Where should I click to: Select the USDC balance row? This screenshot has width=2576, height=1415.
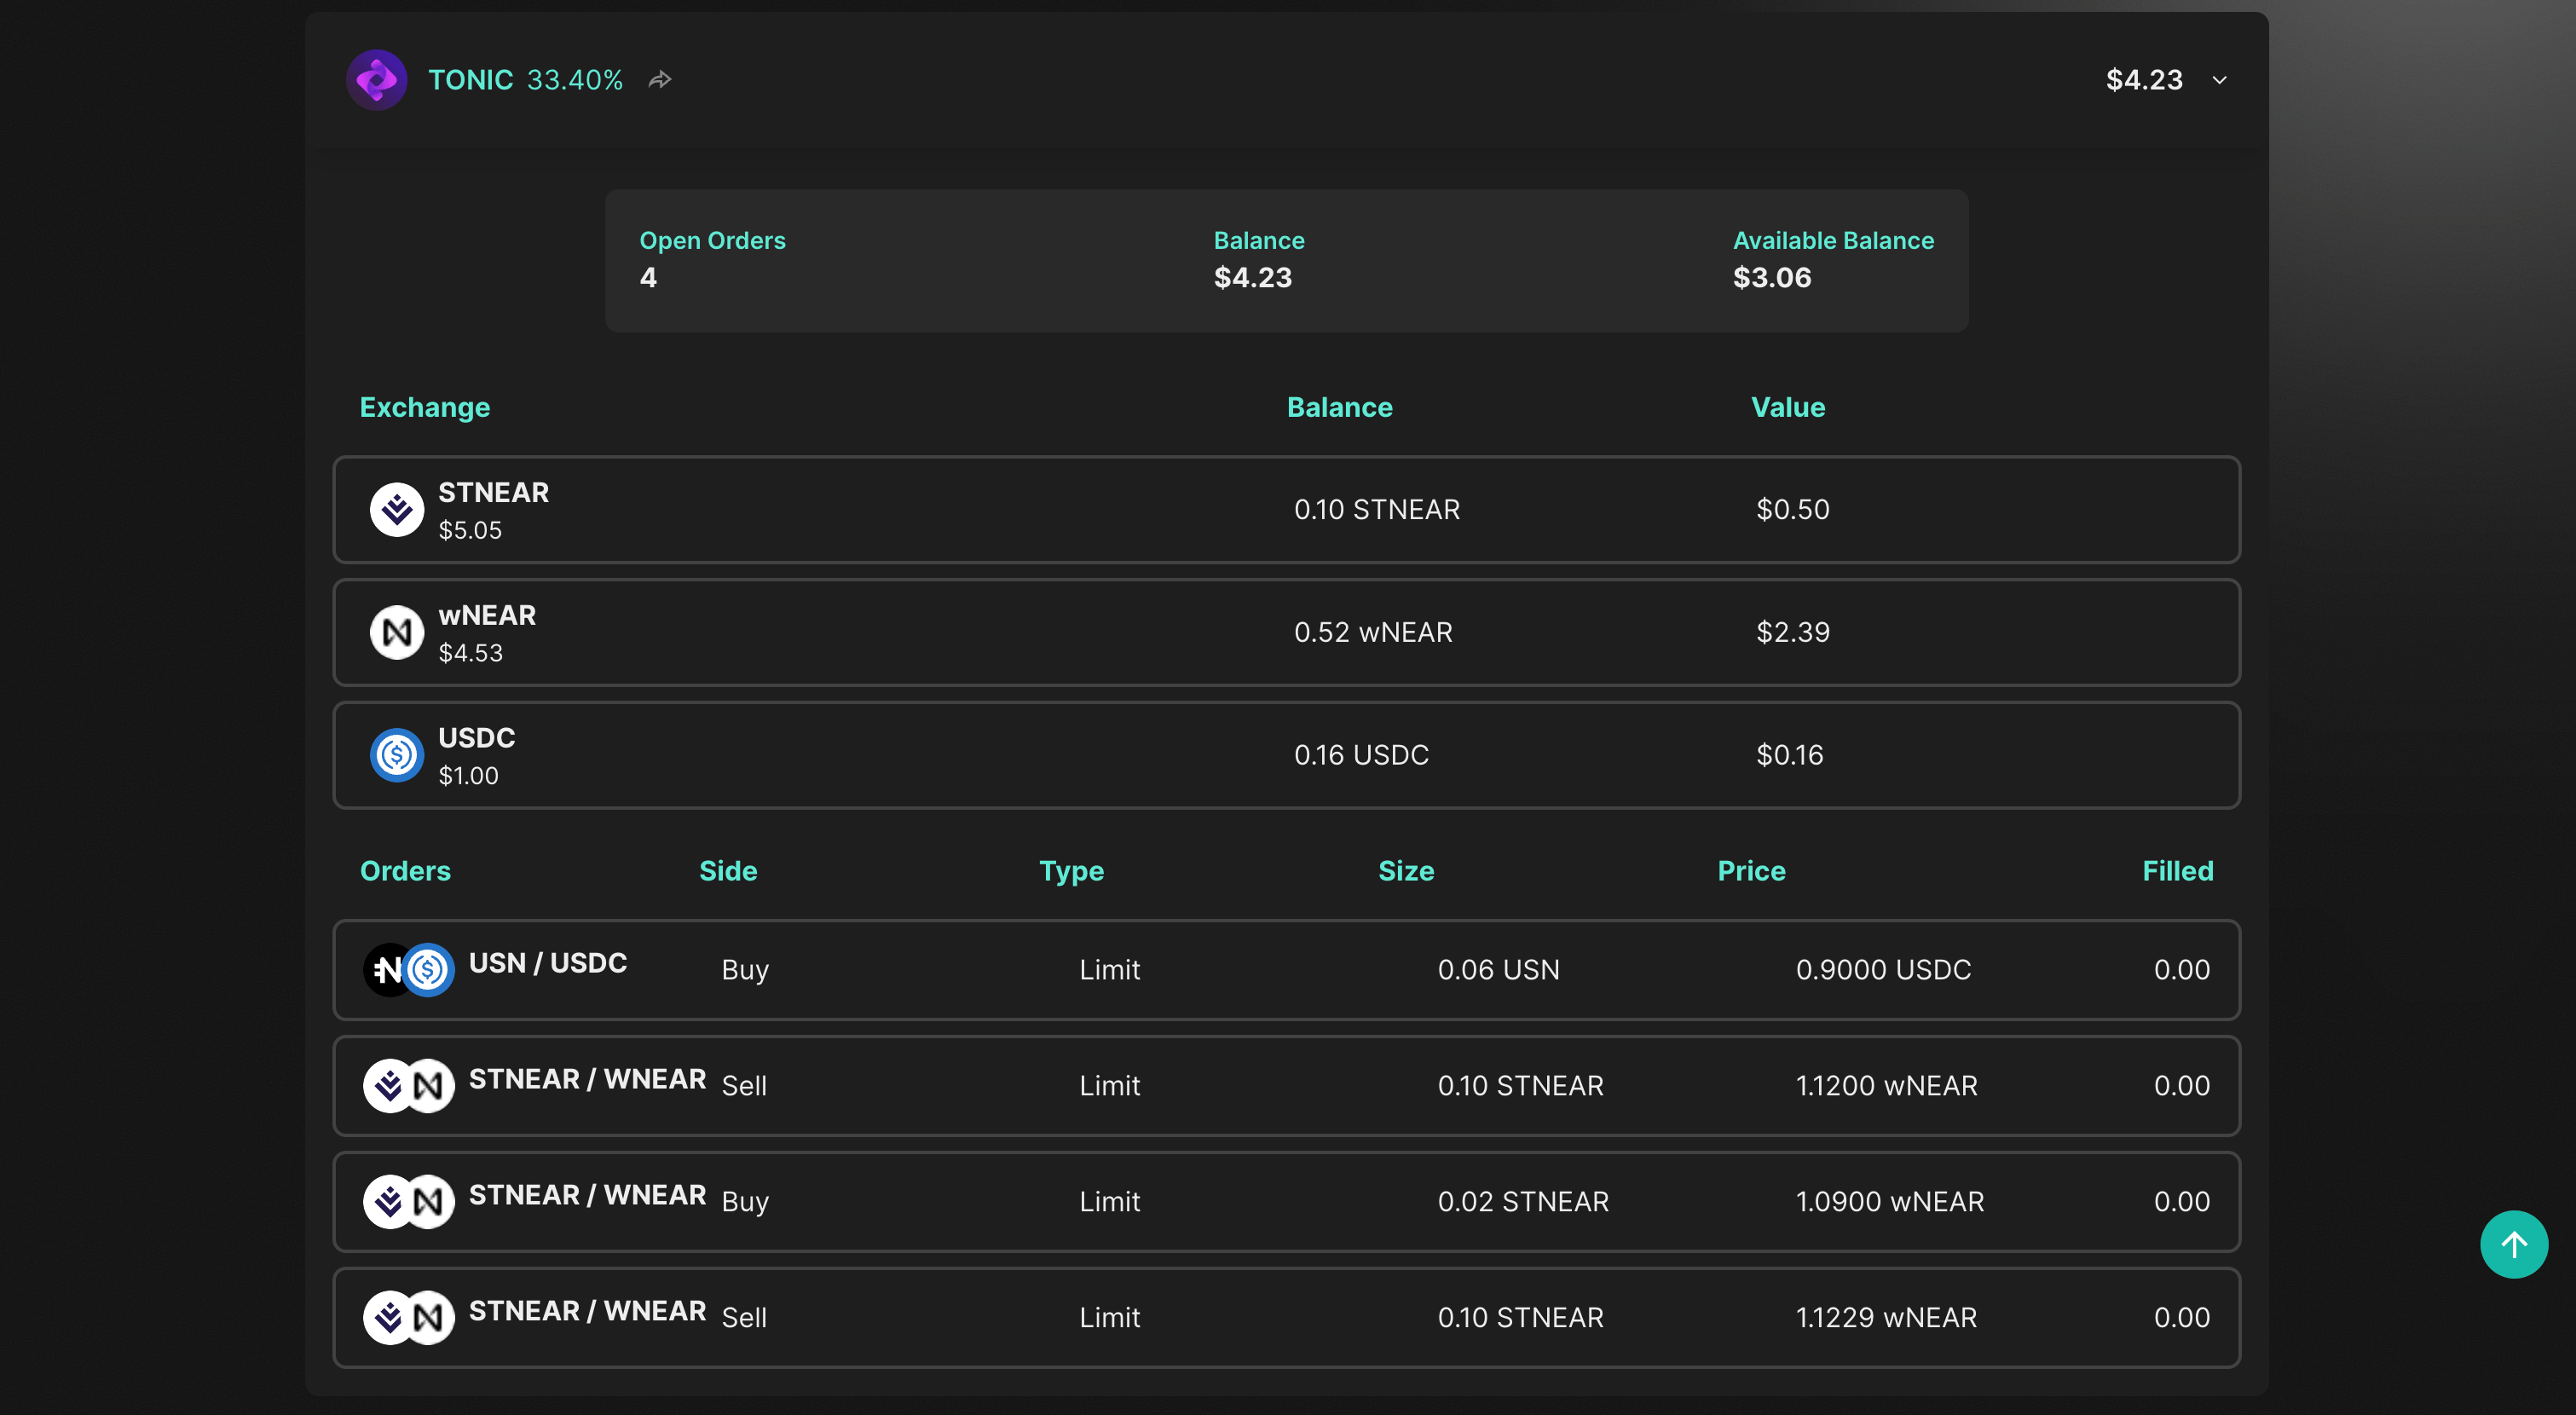(x=1286, y=755)
